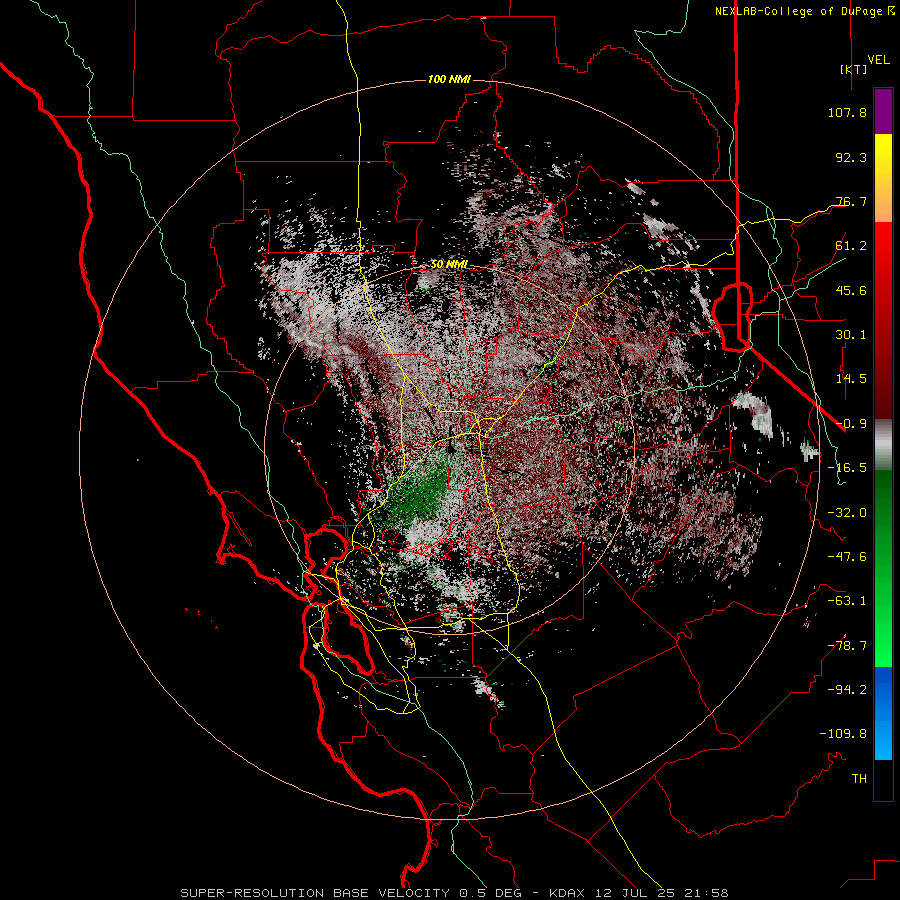The width and height of the screenshot is (900, 900).
Task: Click the blue segment of the velocity color bar
Action: [x=883, y=713]
